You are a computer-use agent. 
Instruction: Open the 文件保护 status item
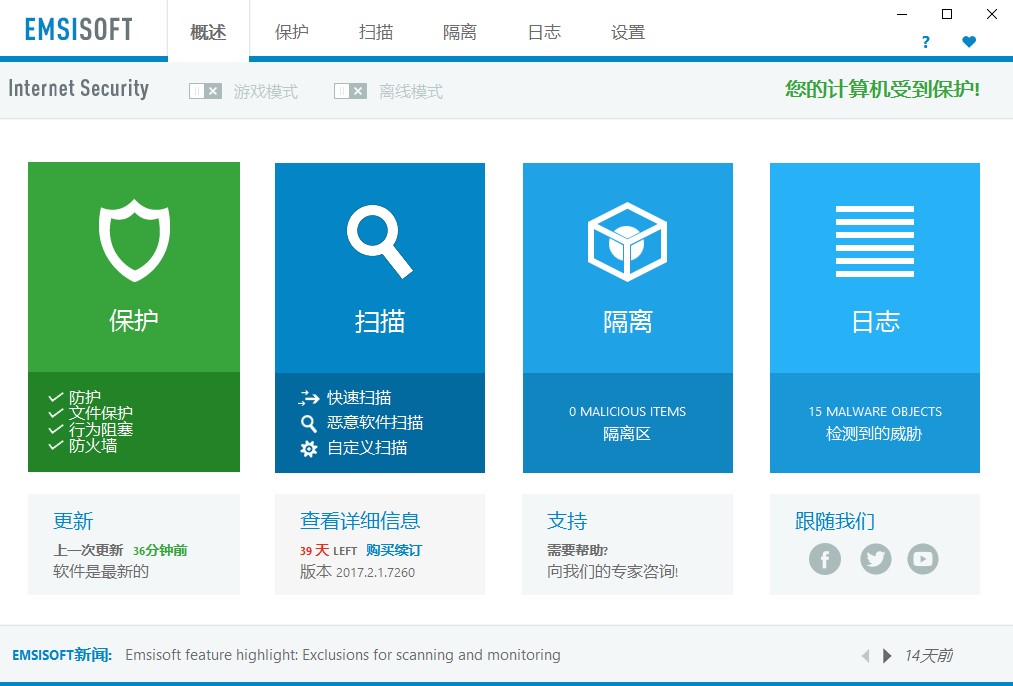(x=90, y=413)
